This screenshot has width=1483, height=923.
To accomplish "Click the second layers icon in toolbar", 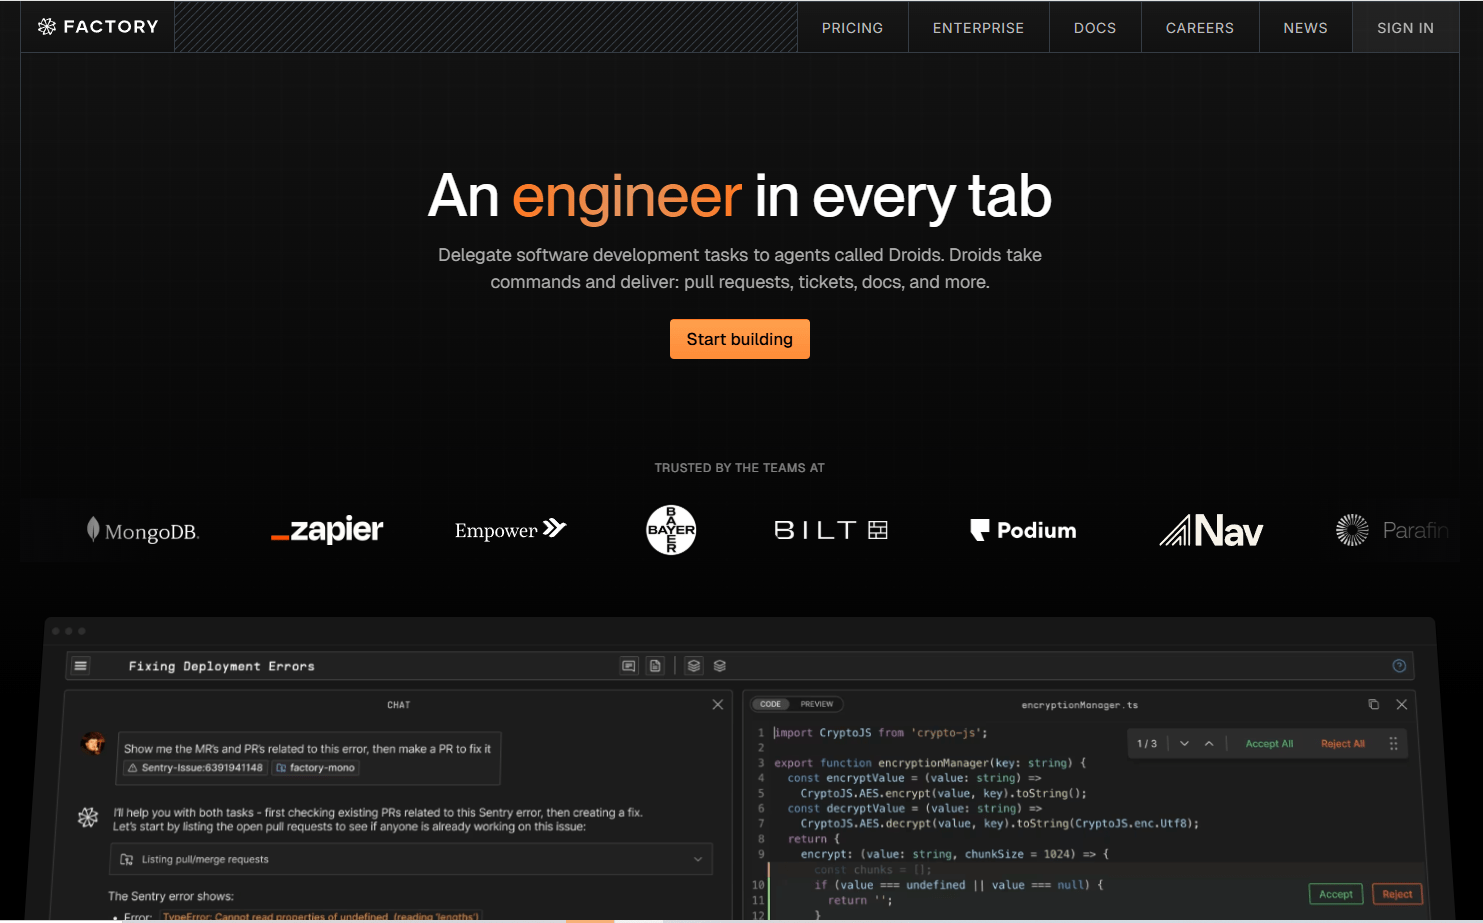I will 719,666.
